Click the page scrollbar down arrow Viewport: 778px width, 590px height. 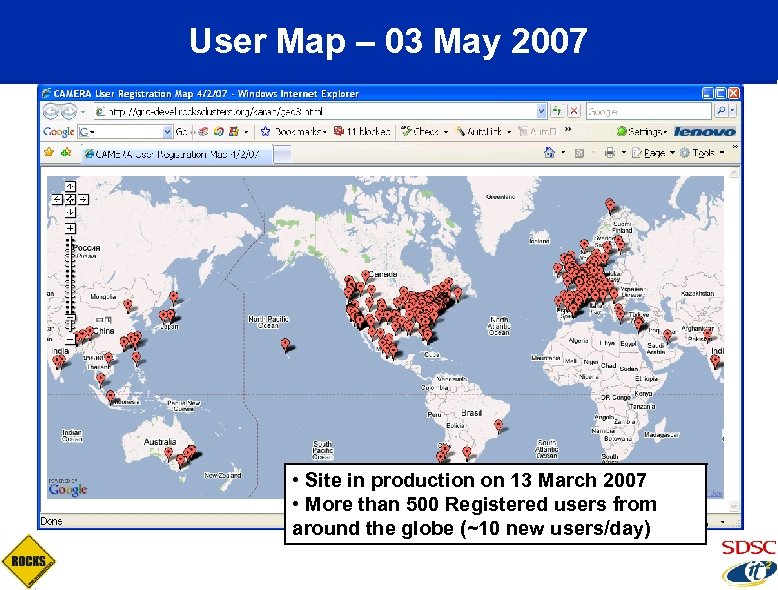(x=734, y=507)
